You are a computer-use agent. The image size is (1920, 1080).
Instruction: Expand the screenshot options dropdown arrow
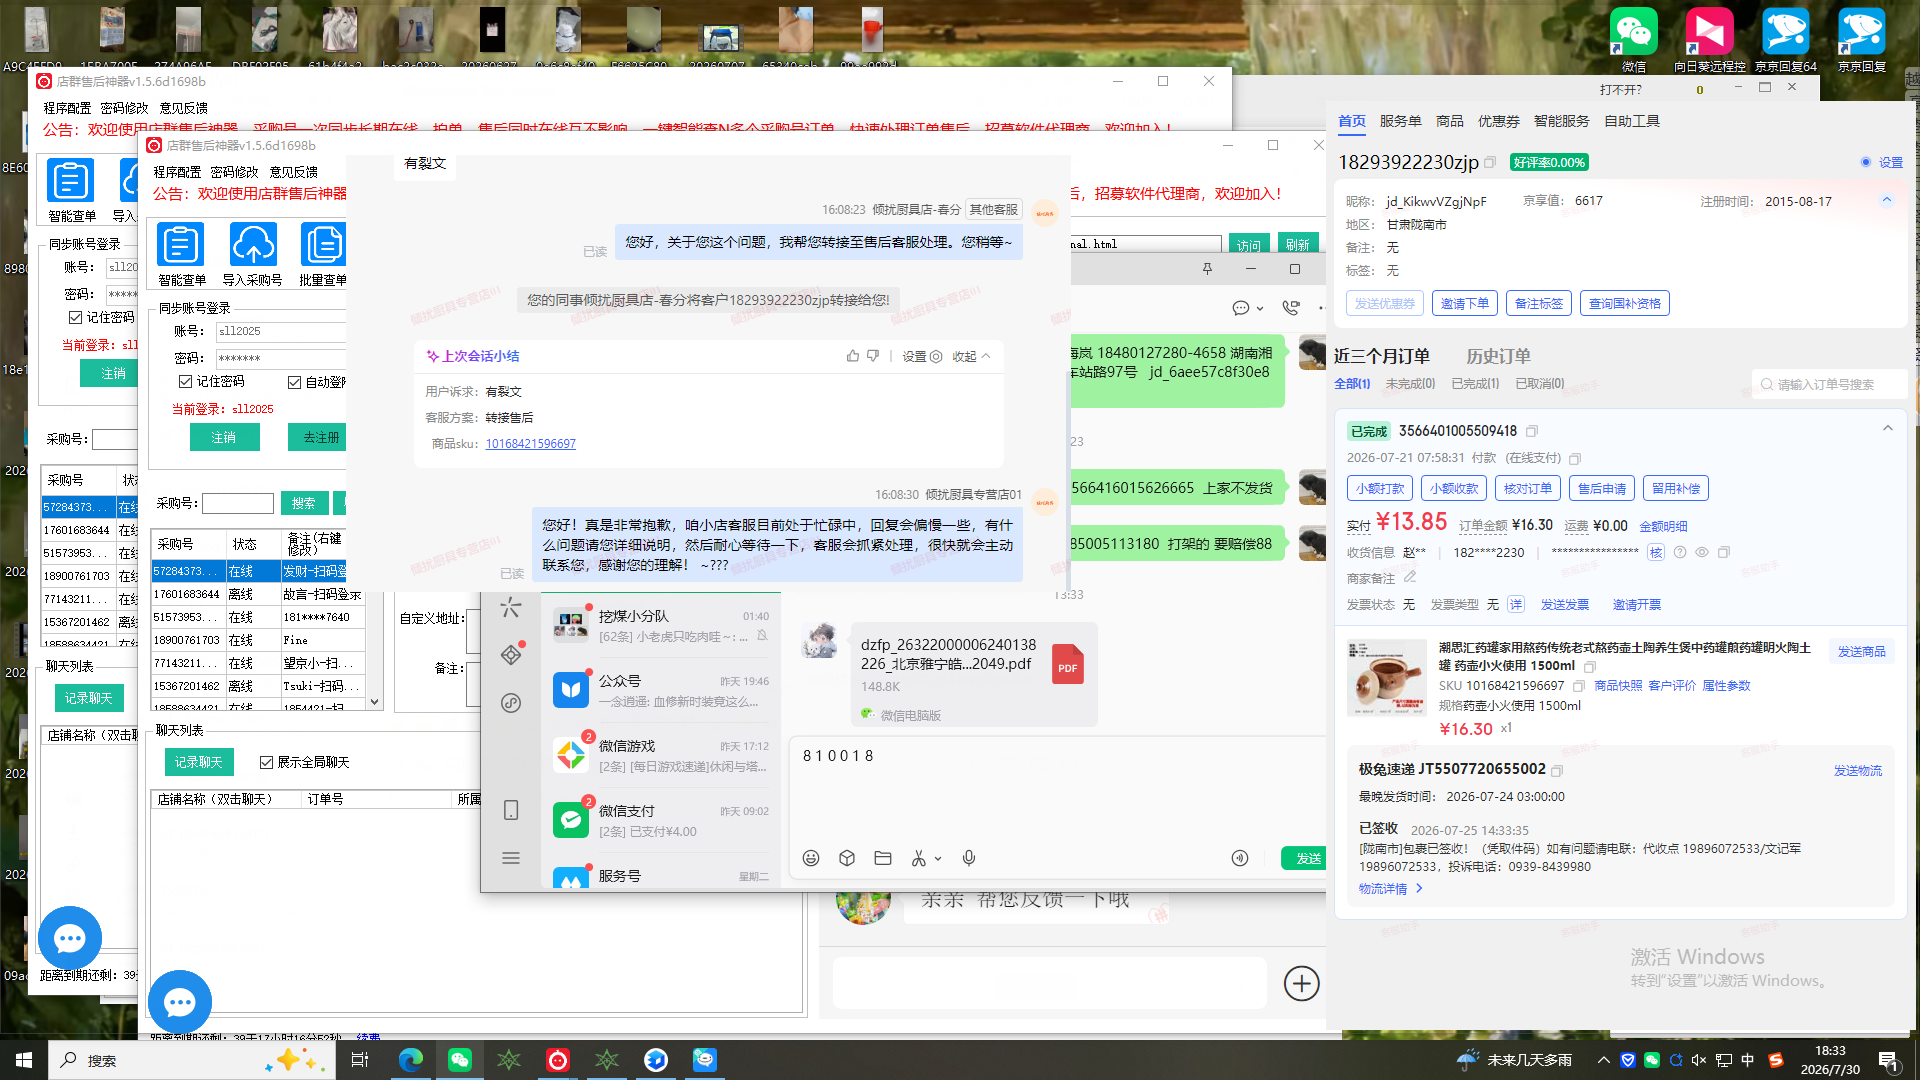pyautogui.click(x=938, y=858)
